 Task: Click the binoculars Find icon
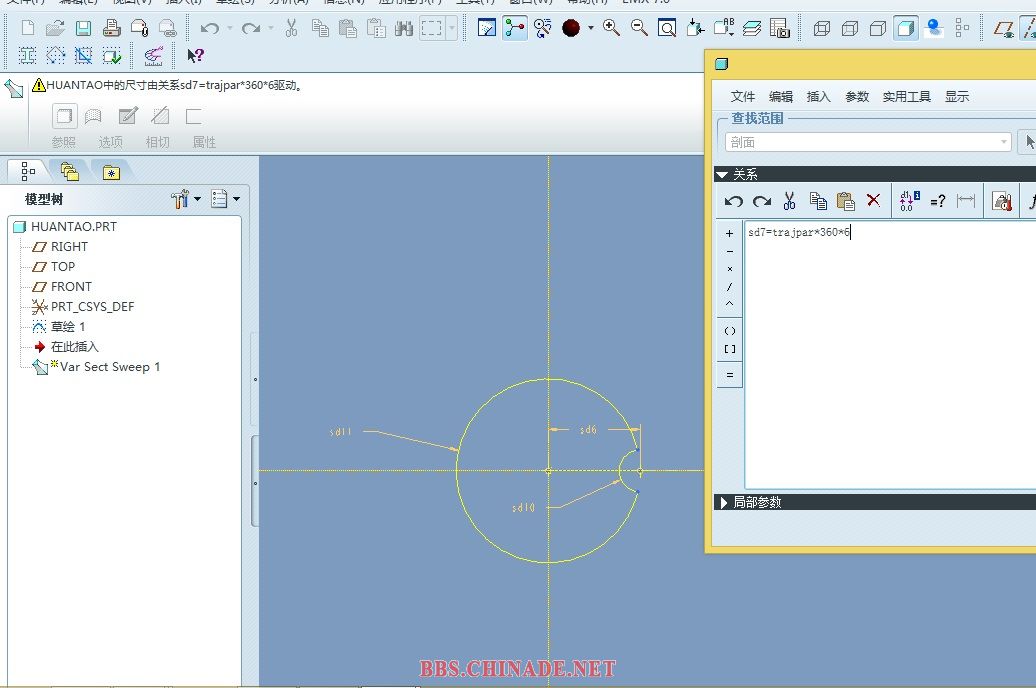point(404,28)
